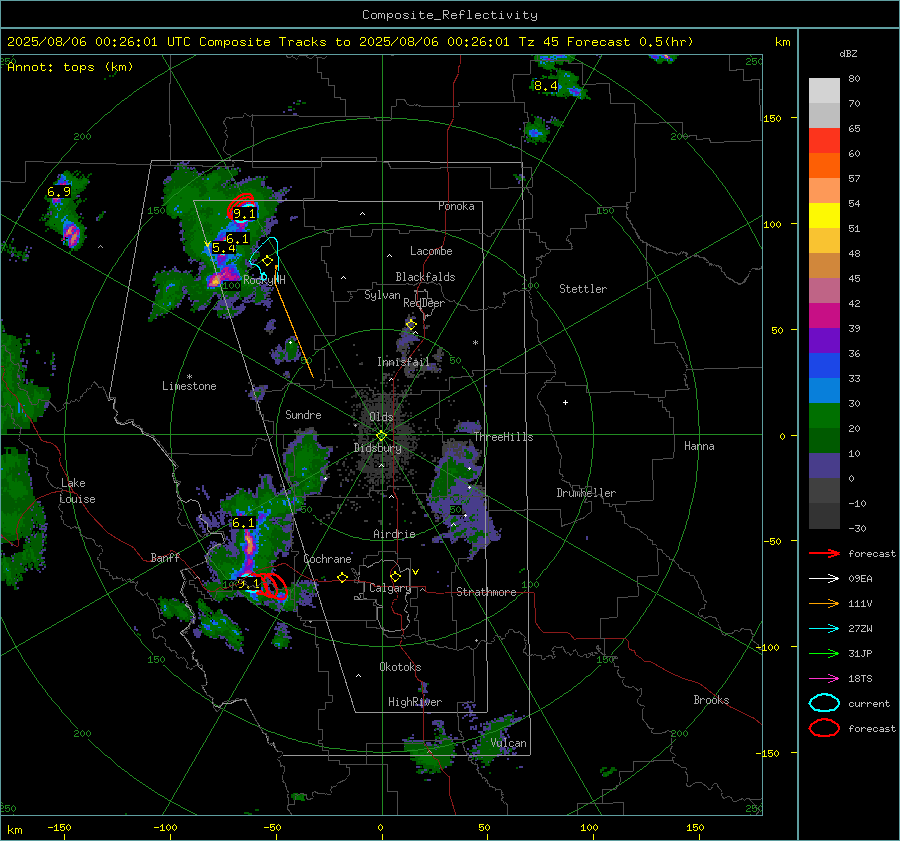Click the green 31JP arrow icon
Viewport: 900px width, 841px height.
[x=824, y=653]
